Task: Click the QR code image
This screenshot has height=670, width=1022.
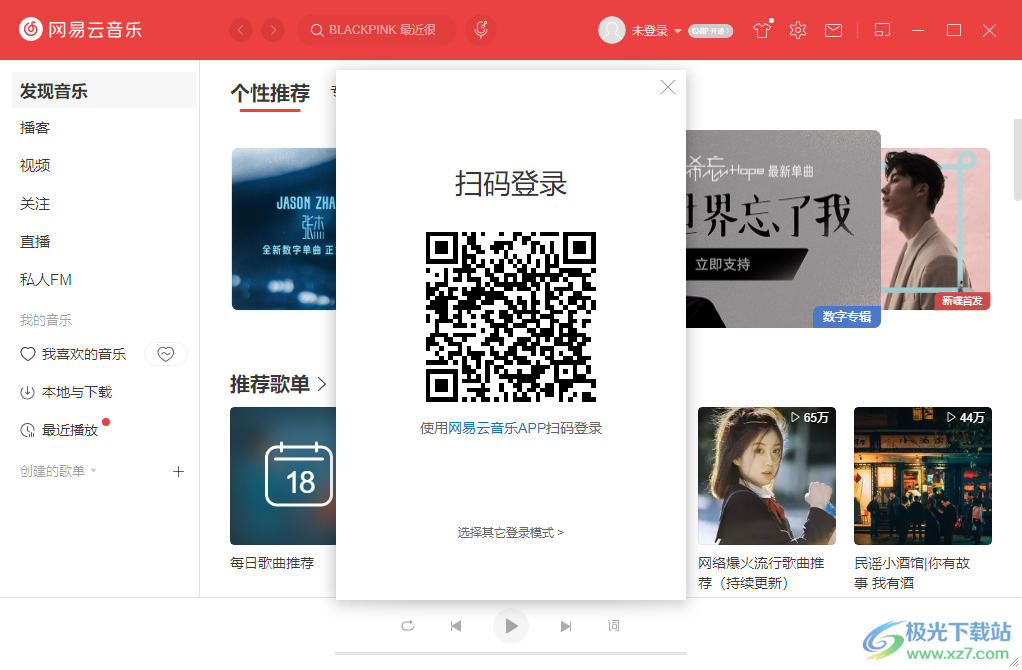Action: pos(511,317)
